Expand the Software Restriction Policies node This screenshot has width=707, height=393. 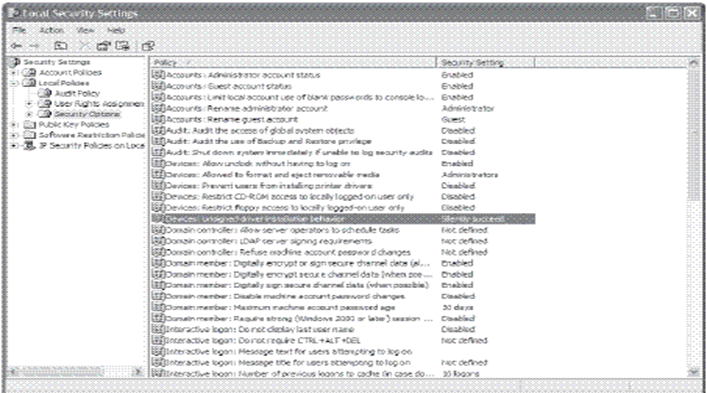(x=14, y=135)
